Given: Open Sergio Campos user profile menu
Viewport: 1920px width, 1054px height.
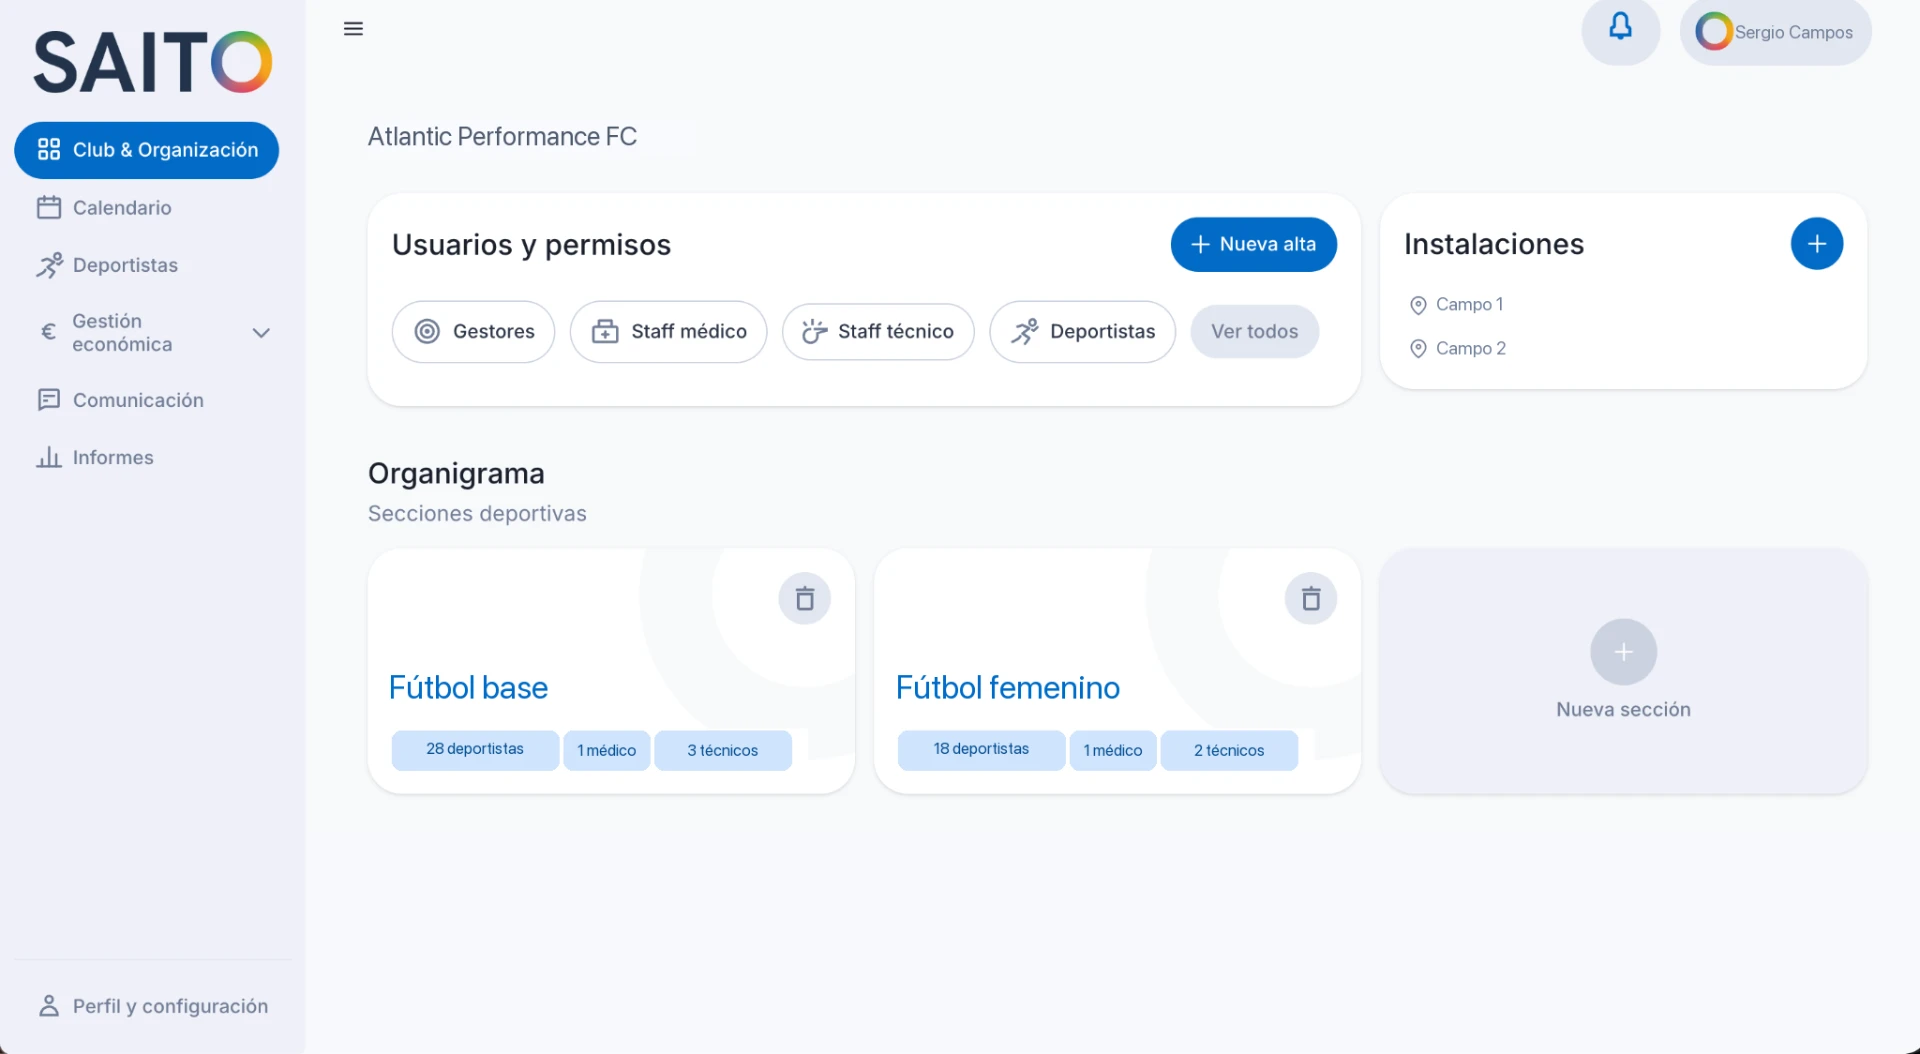Looking at the screenshot, I should coord(1775,32).
